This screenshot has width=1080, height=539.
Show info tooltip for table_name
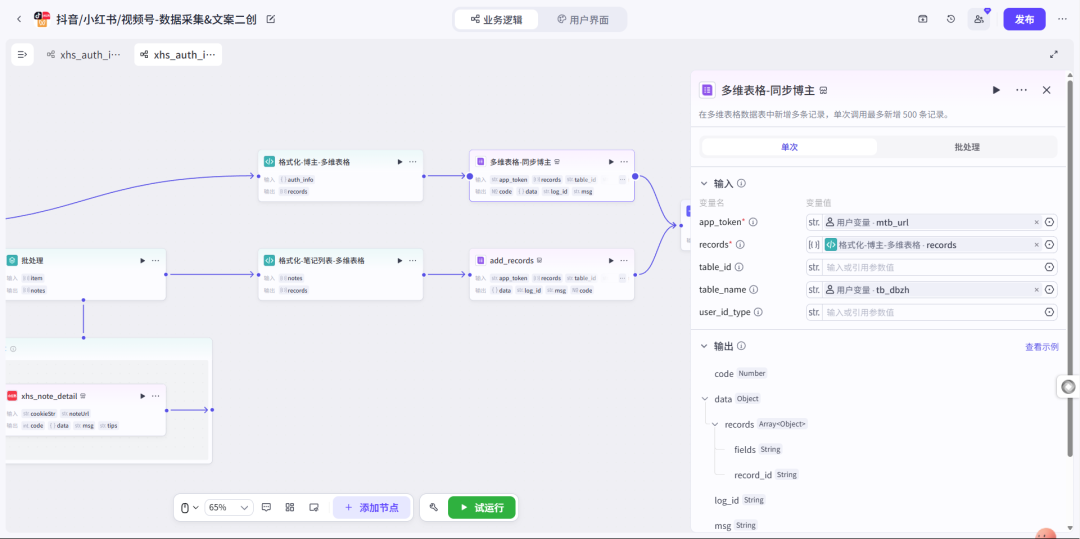[754, 290]
